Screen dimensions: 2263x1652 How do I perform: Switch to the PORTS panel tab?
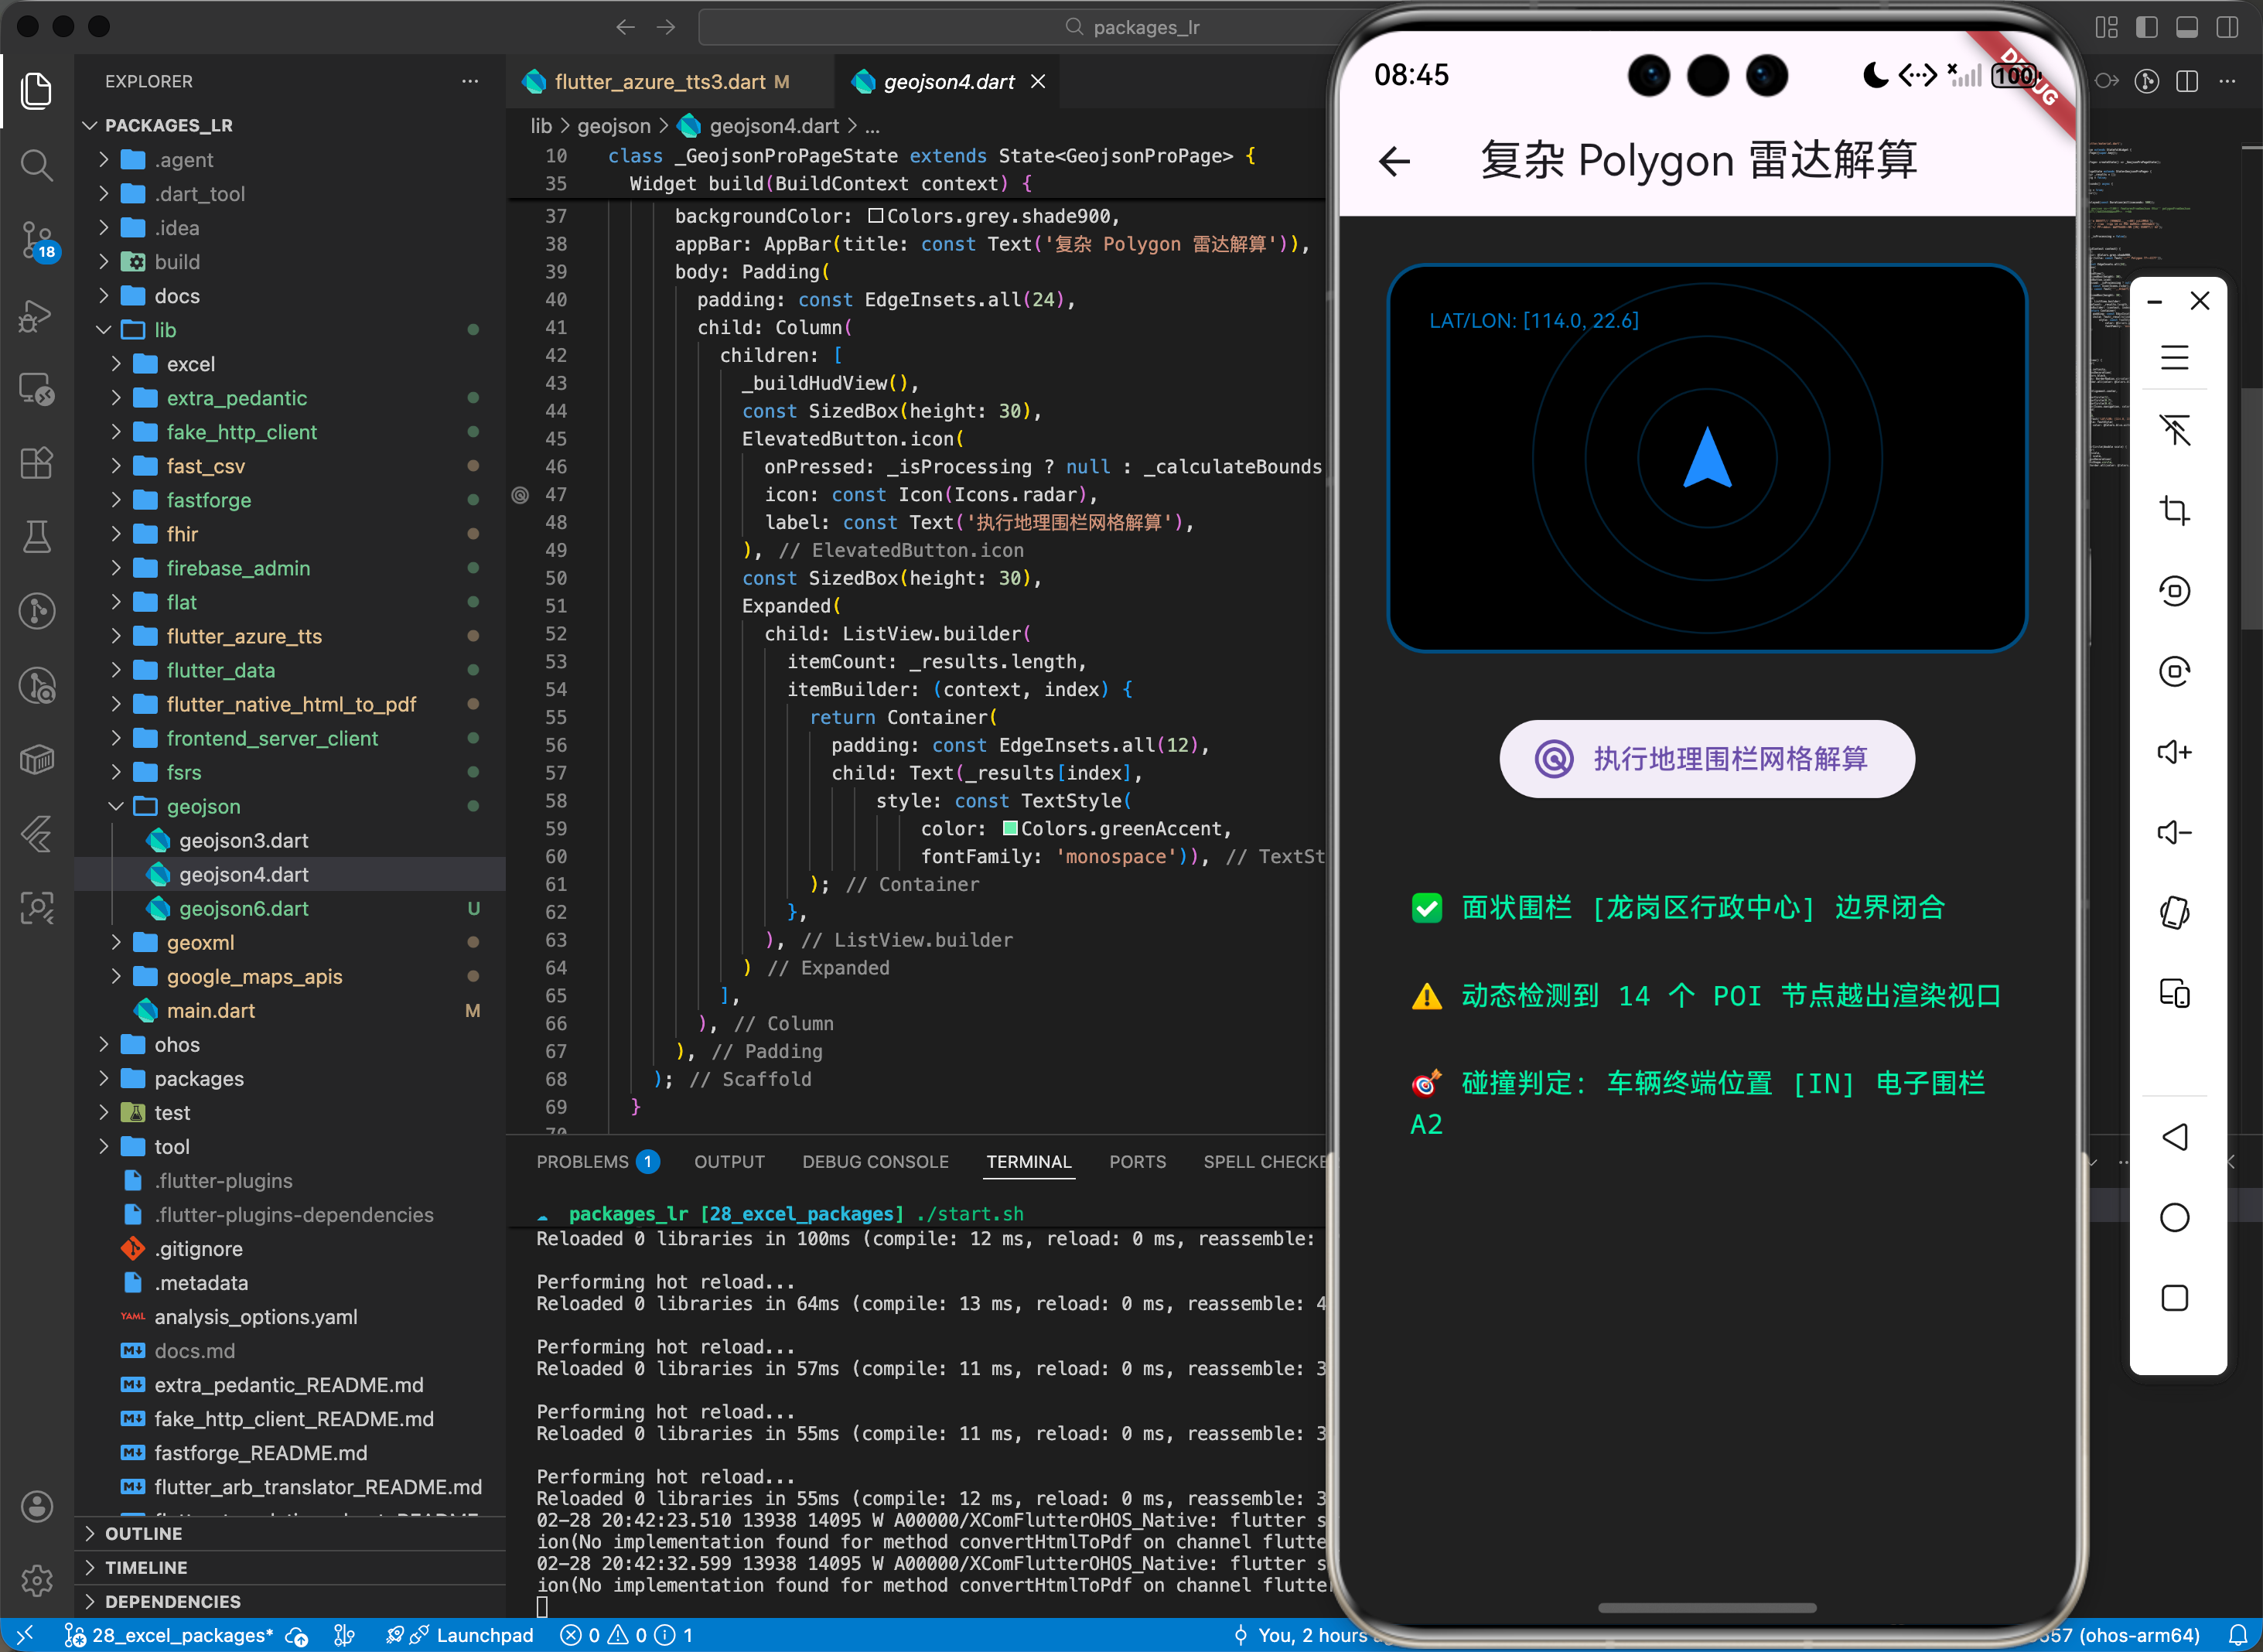(1137, 1161)
